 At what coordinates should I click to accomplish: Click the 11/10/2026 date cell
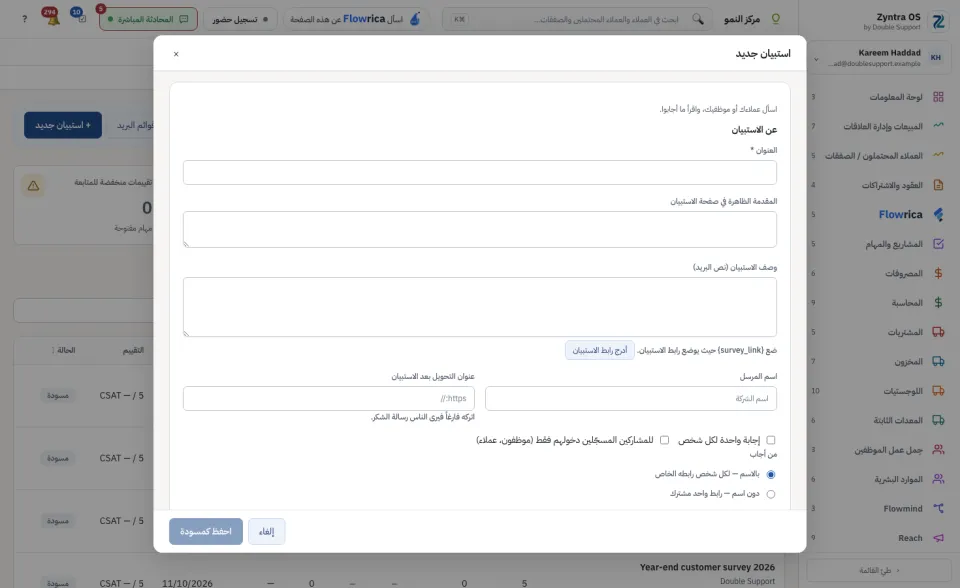[187, 583]
